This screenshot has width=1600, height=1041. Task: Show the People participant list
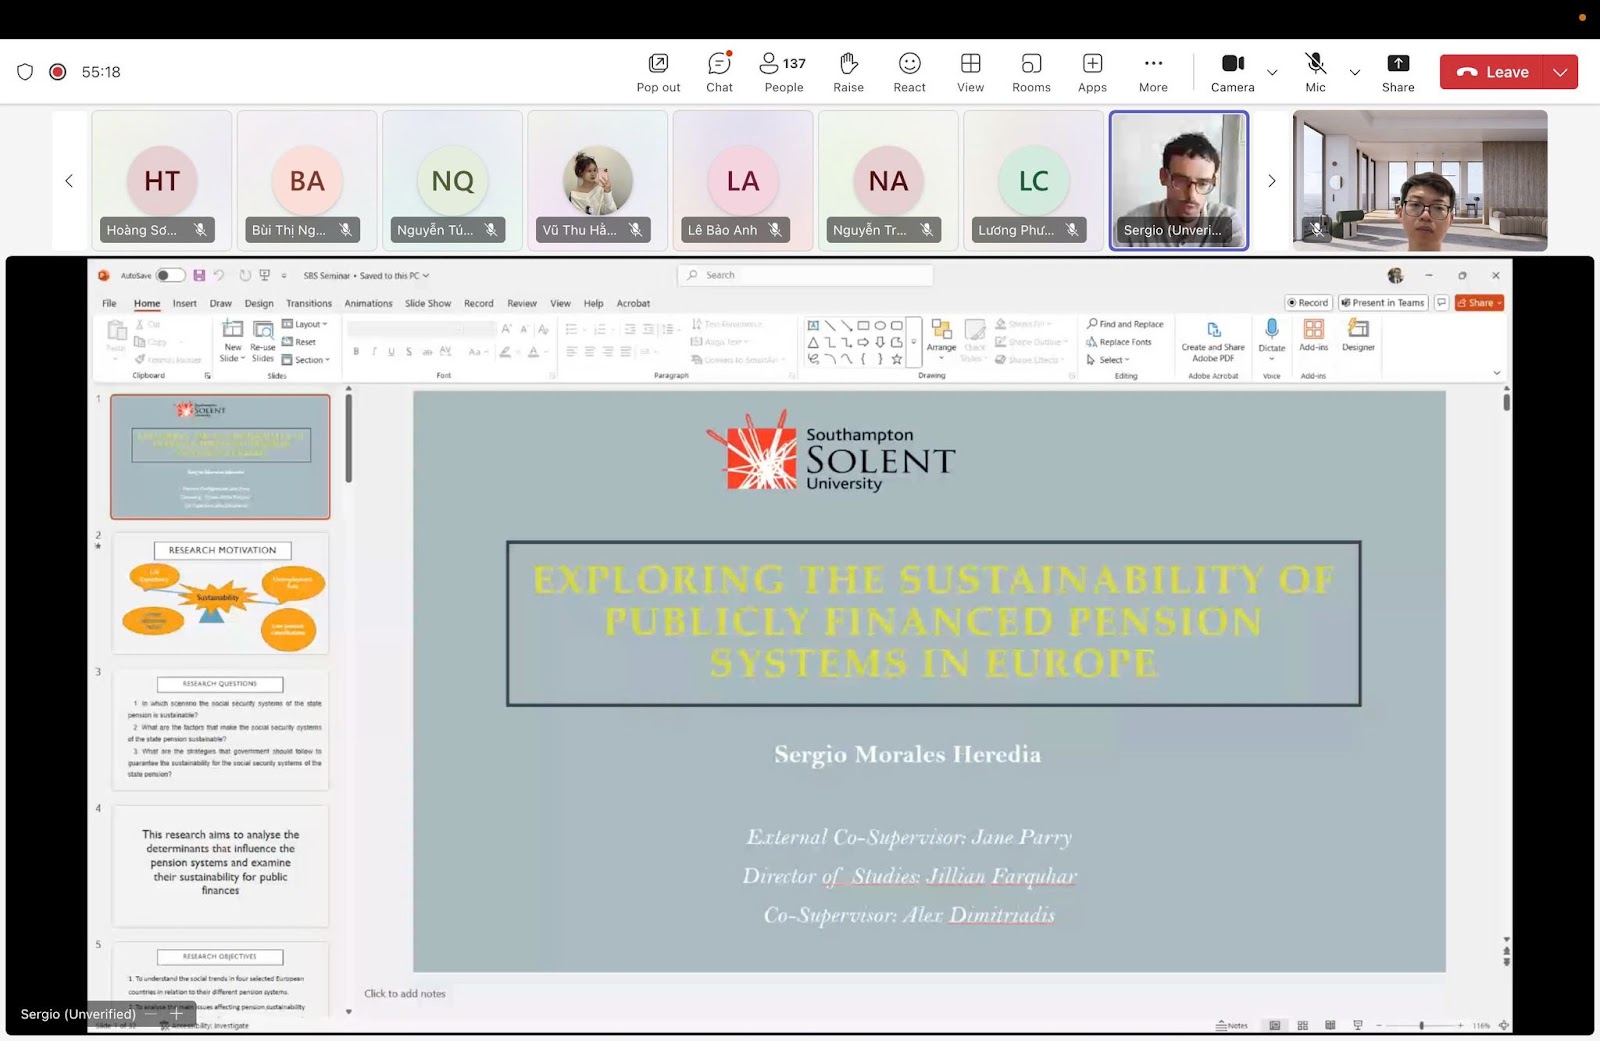[x=783, y=72]
